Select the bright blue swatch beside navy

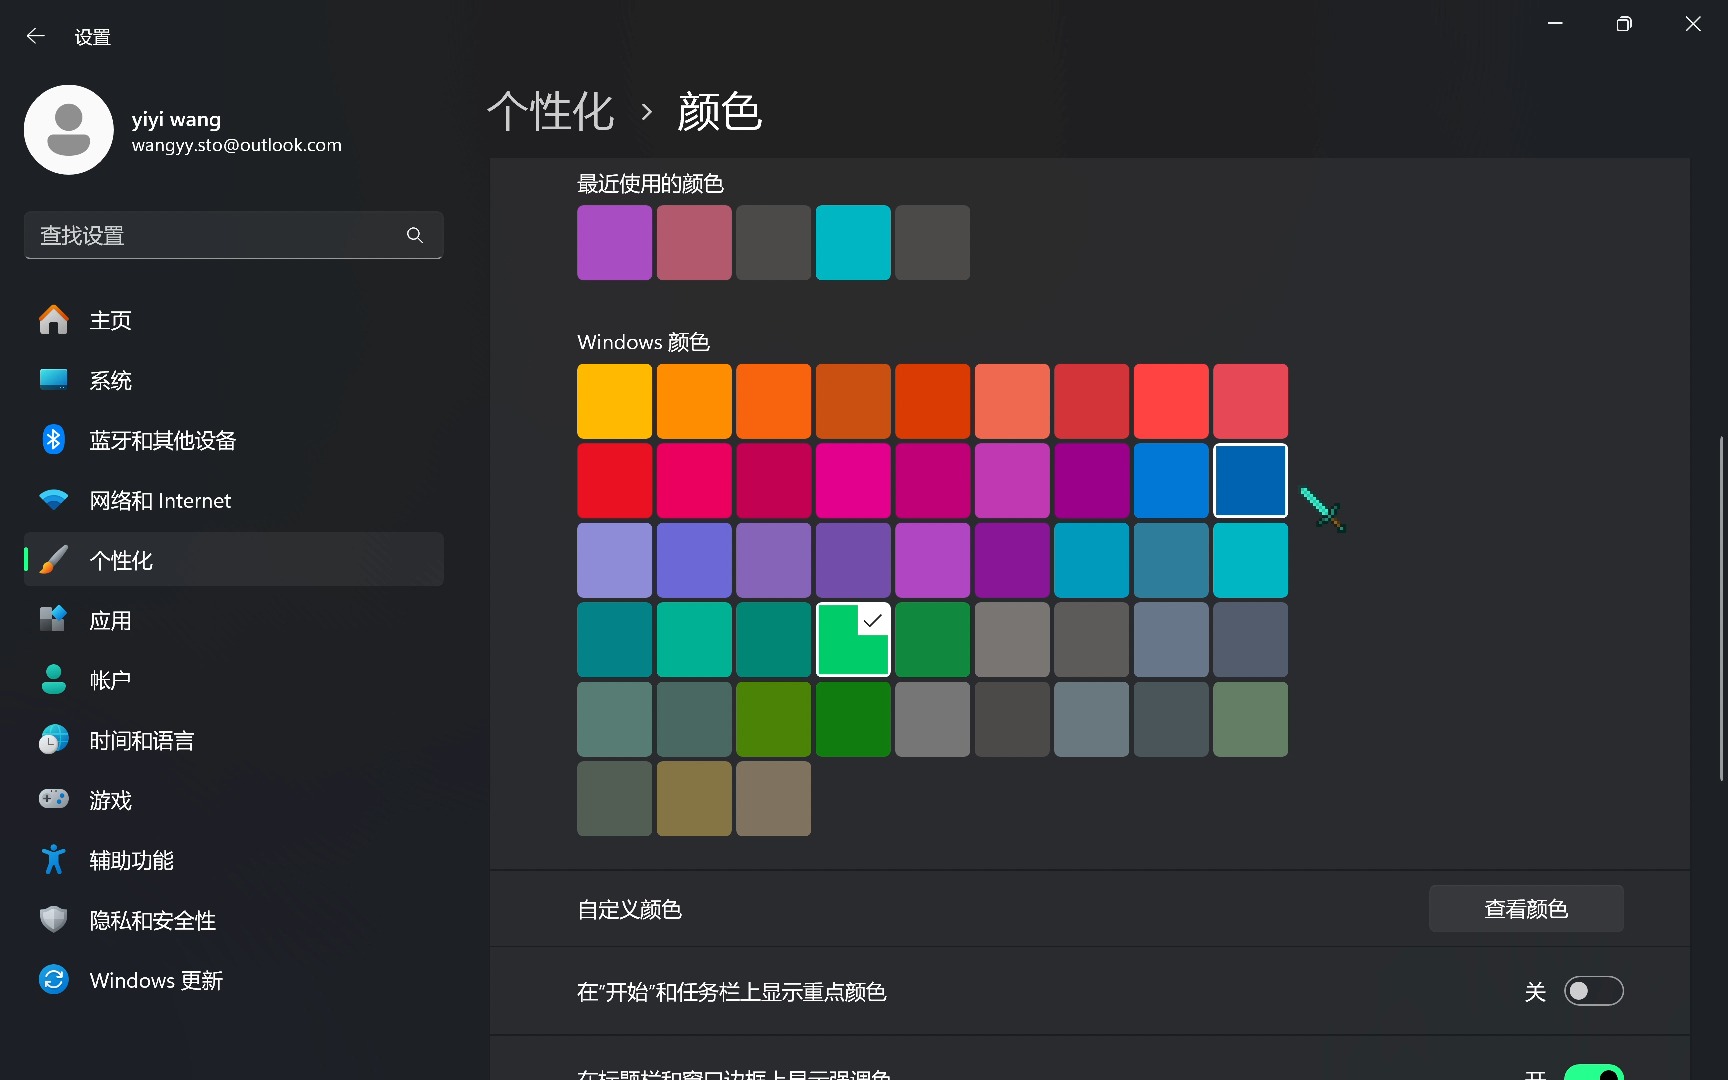coord(1171,481)
